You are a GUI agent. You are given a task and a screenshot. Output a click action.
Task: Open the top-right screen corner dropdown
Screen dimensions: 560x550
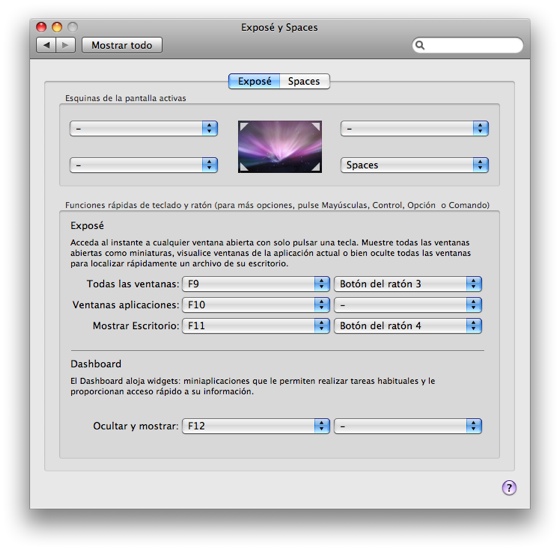(414, 129)
